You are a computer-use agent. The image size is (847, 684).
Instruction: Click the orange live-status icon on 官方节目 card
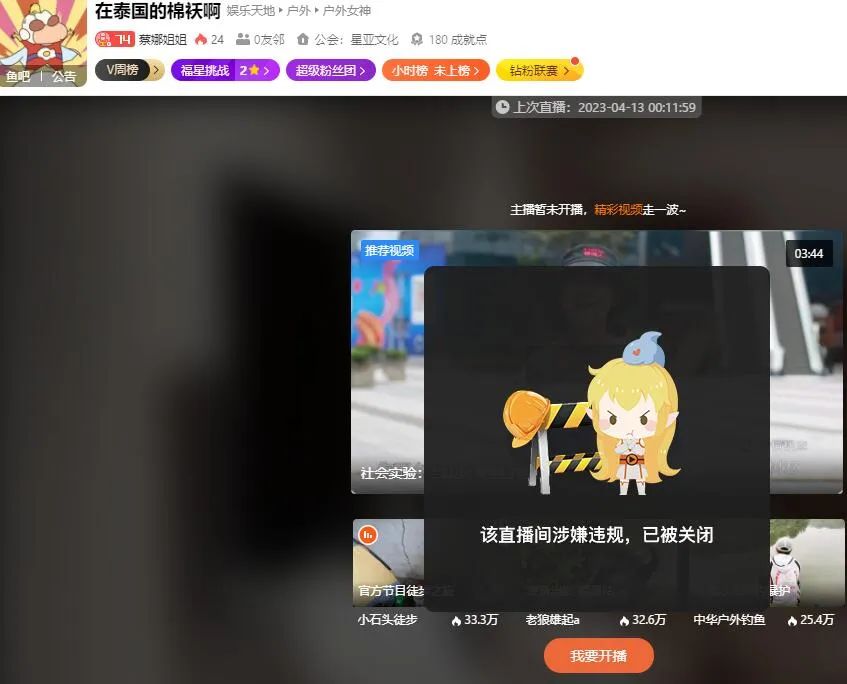368,534
